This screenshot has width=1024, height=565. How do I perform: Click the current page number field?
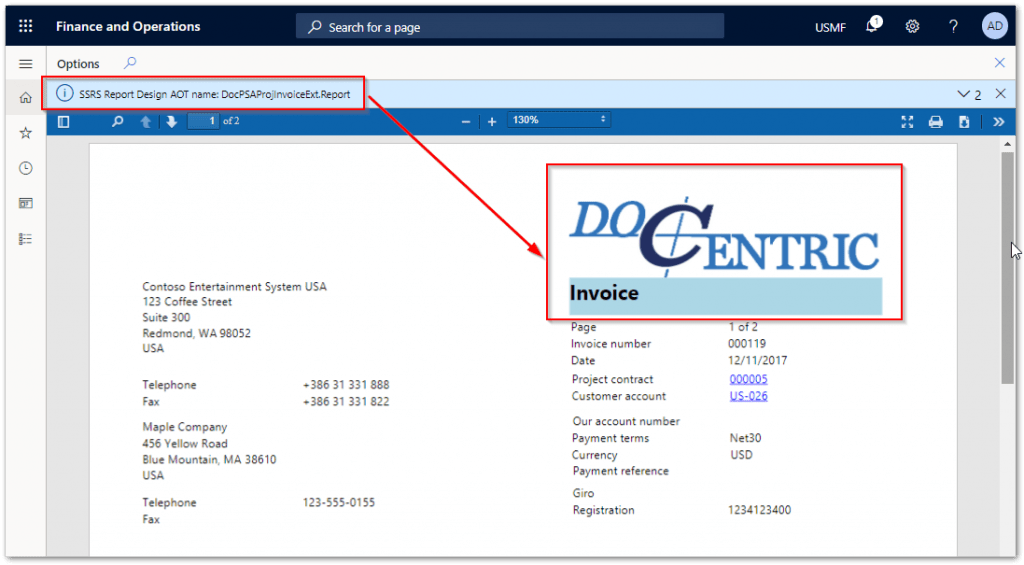[203, 121]
